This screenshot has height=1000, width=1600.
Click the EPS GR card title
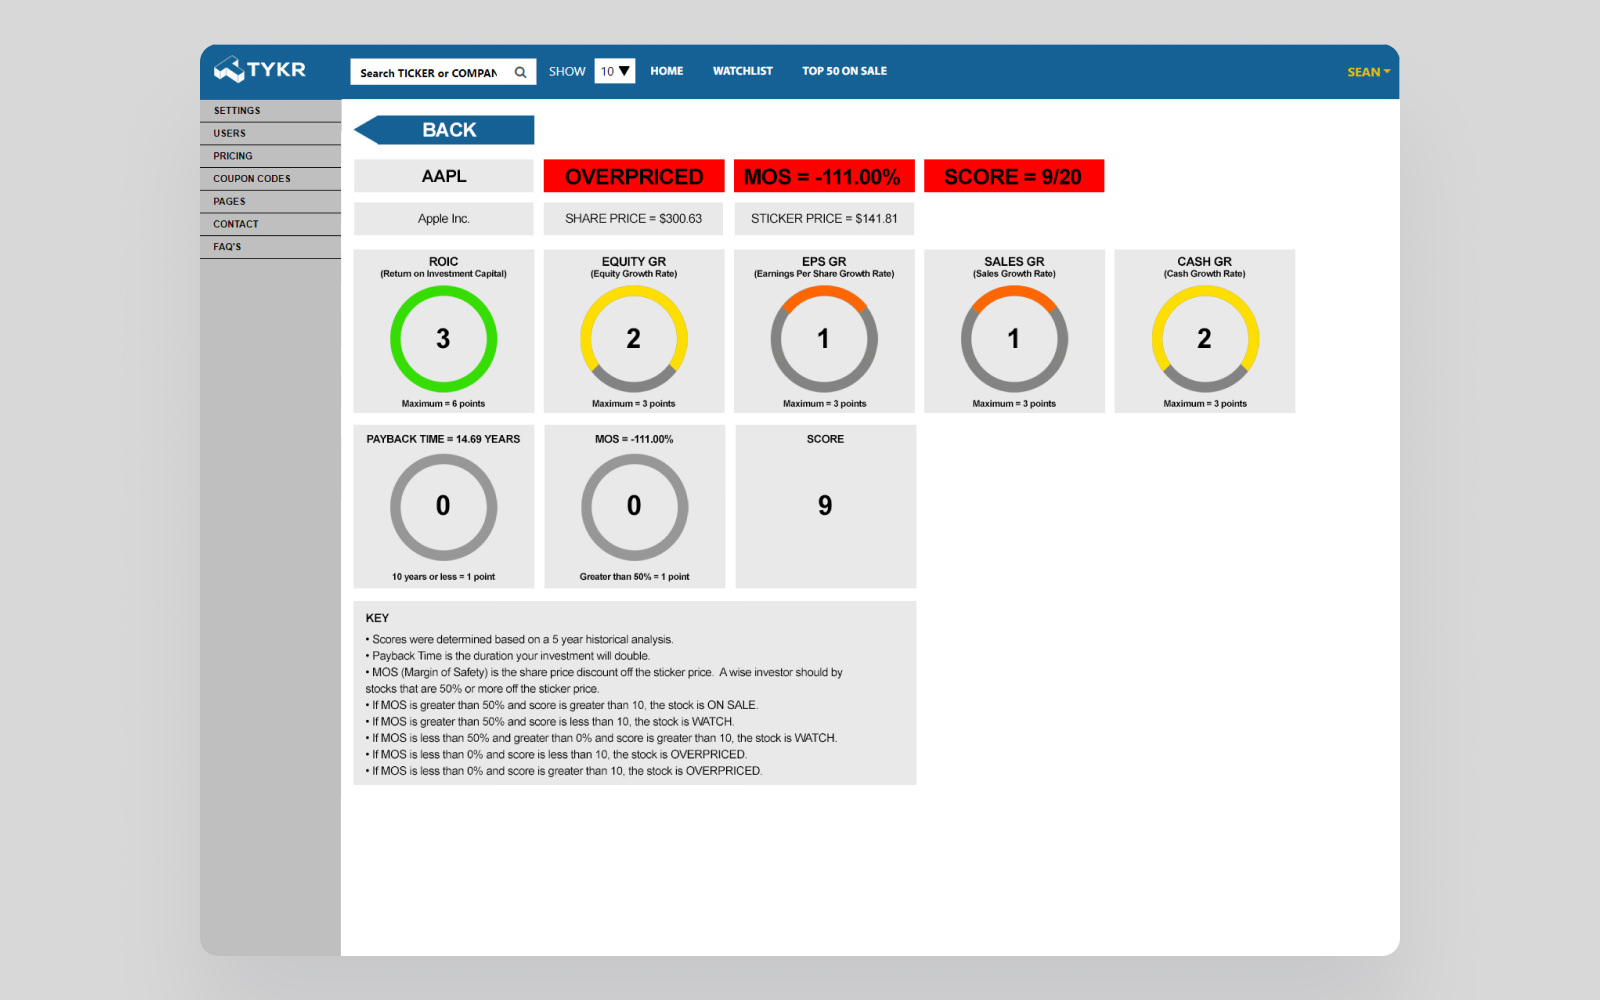point(824,262)
